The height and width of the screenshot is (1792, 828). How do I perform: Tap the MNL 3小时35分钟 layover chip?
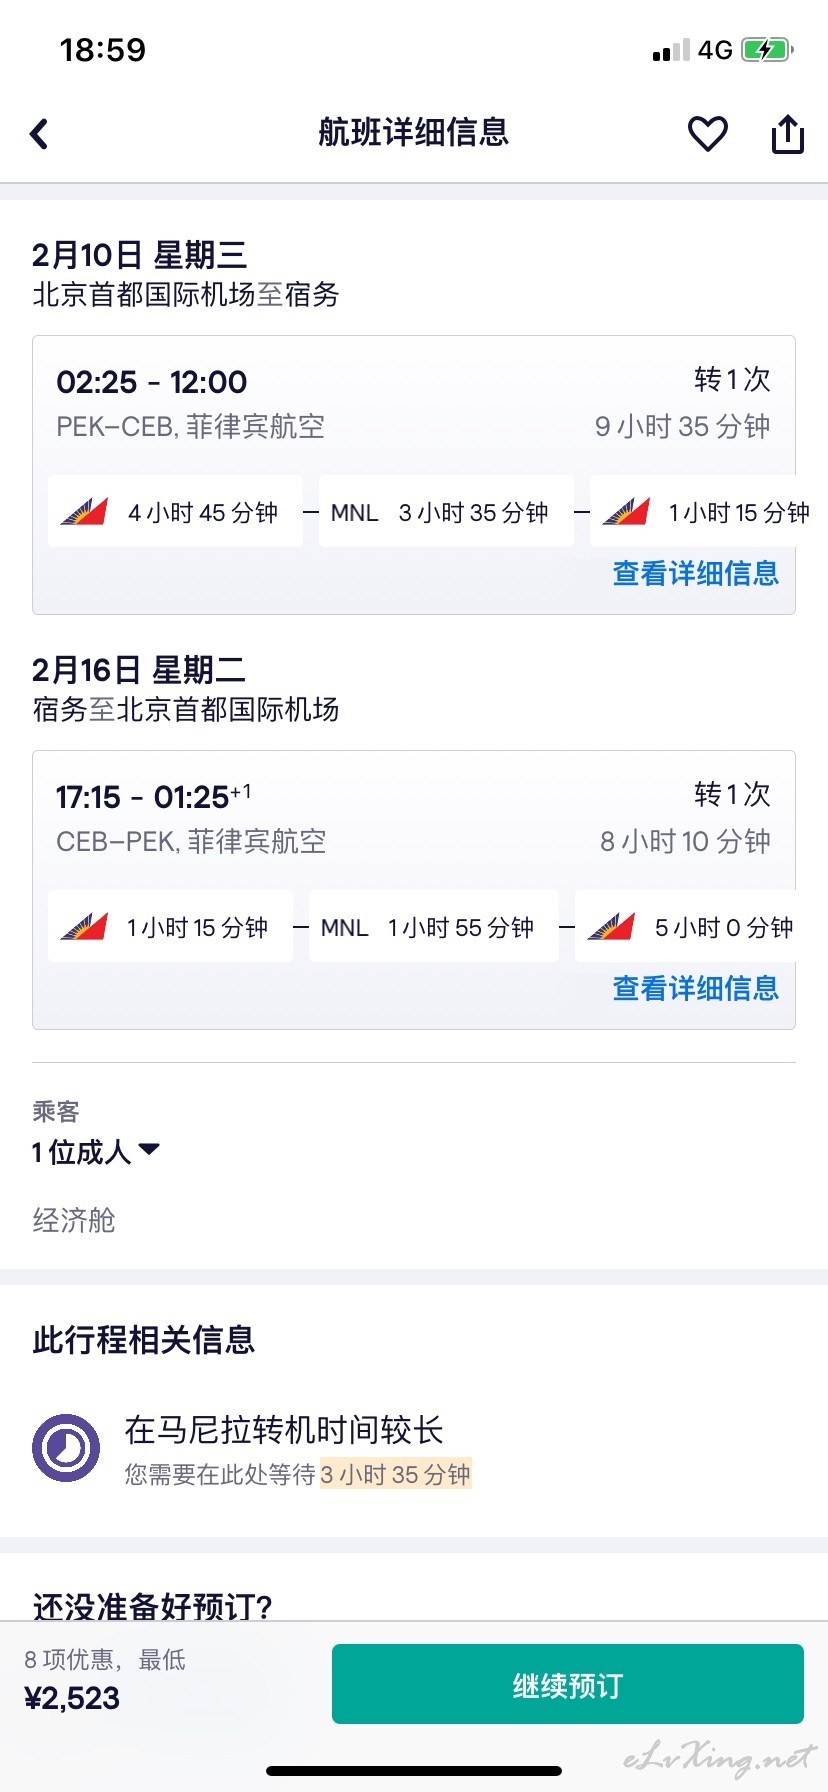(446, 512)
